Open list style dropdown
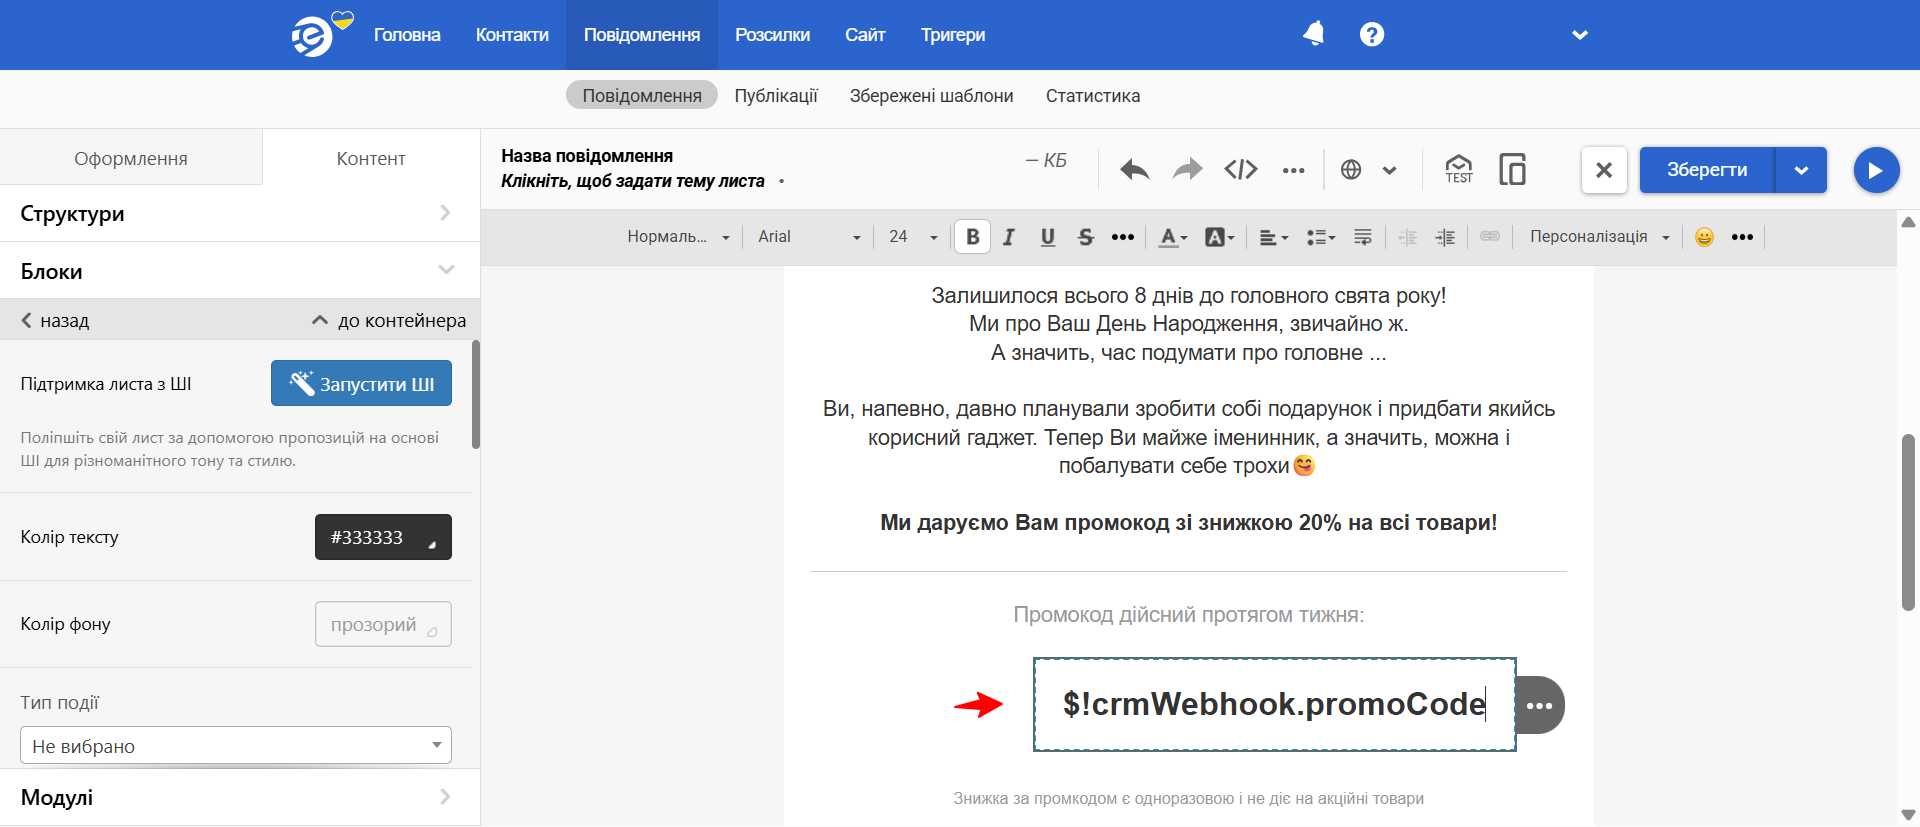Screen dimensions: 1920x827 click(1320, 237)
